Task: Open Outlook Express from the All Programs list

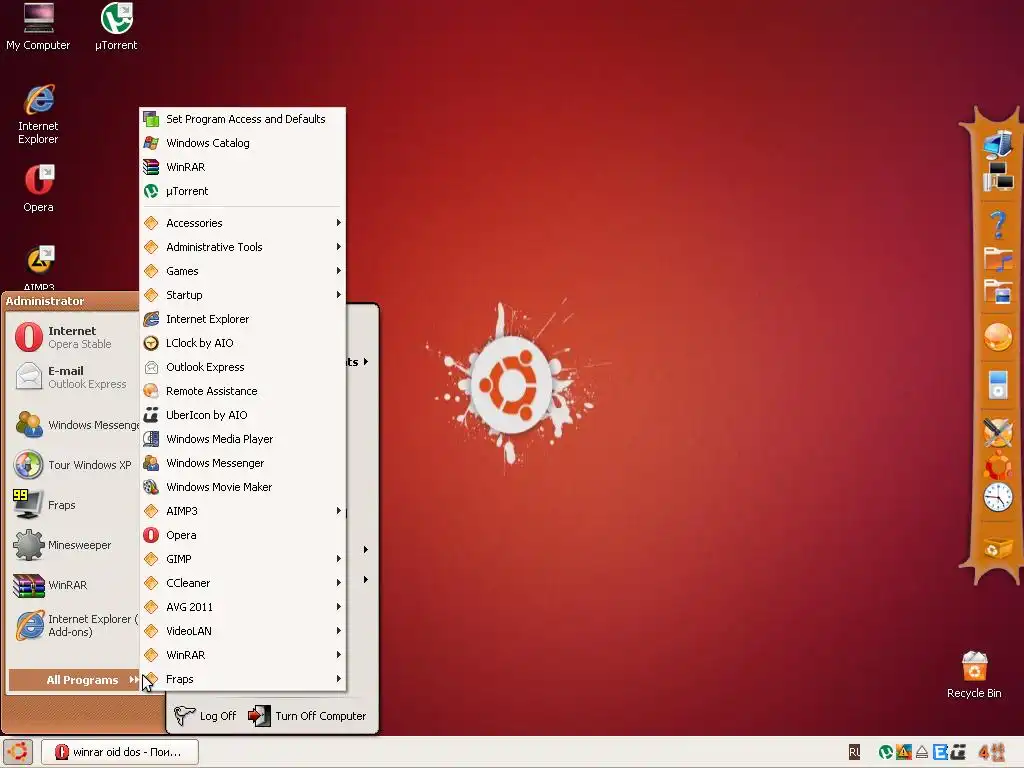Action: 242,367
